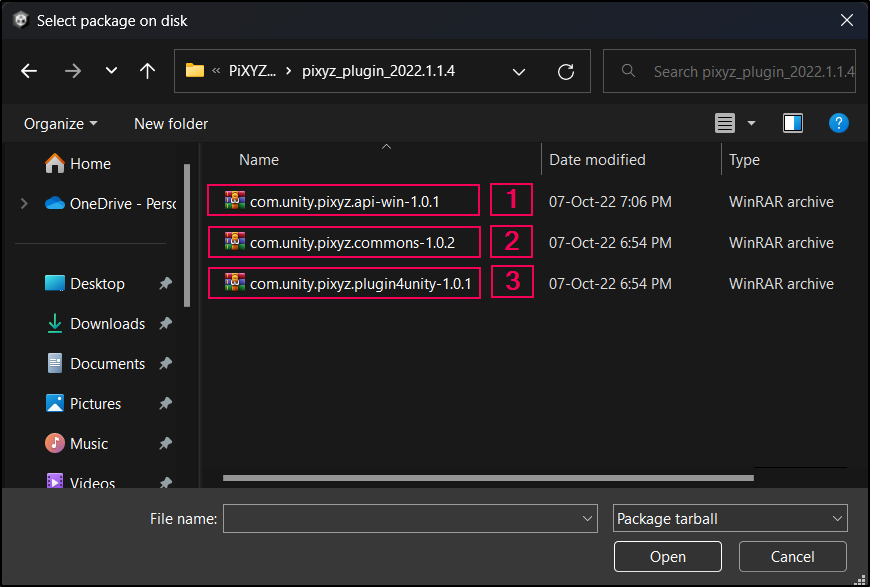The height and width of the screenshot is (587, 870).
Task: Click the view layout list icon
Action: (725, 123)
